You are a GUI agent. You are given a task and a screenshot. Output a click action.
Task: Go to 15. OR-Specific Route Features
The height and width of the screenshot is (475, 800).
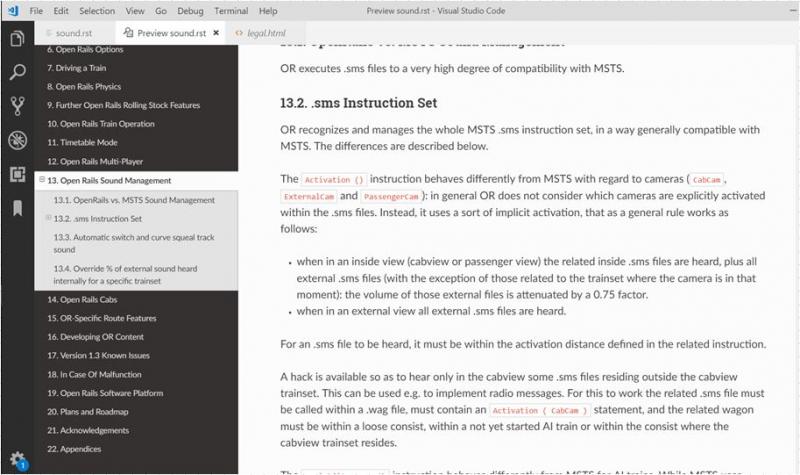click(x=102, y=318)
